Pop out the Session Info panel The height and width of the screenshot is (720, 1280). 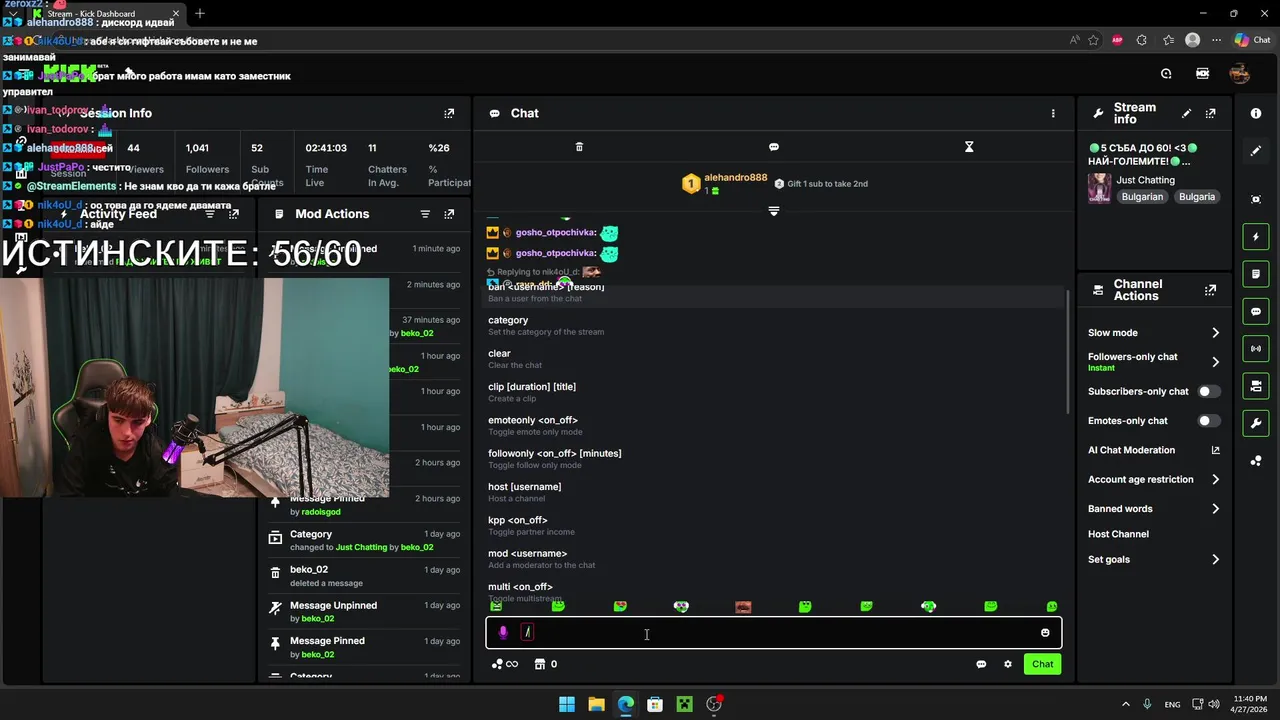[x=449, y=114]
